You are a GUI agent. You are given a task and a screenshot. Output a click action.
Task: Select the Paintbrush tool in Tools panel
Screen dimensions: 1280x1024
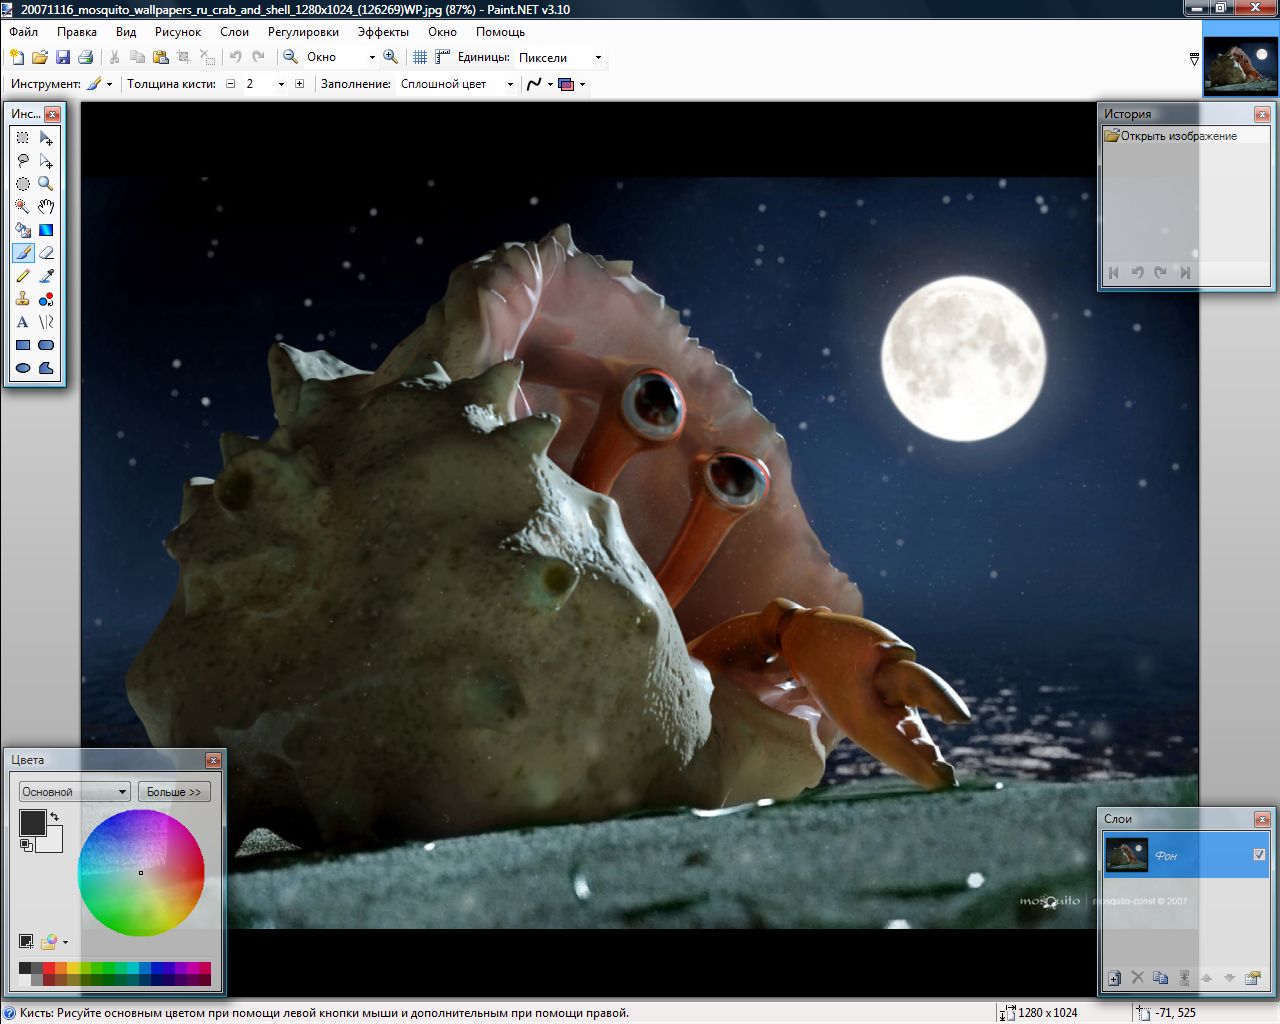23,253
